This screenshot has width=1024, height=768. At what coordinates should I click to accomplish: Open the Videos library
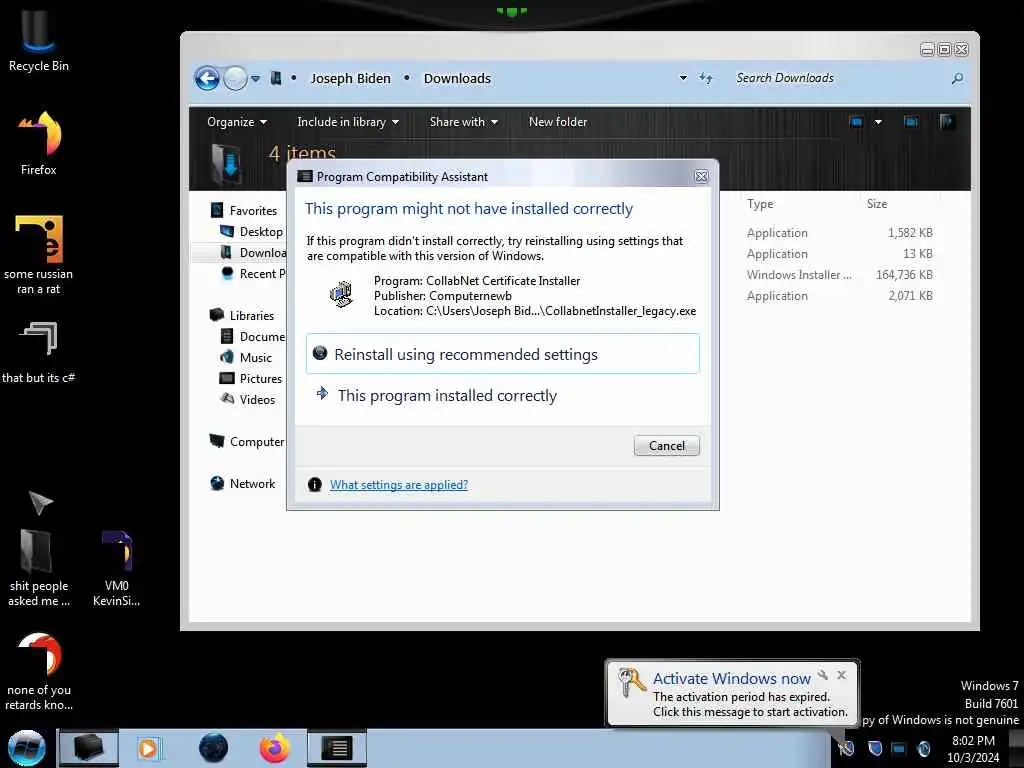point(248,400)
